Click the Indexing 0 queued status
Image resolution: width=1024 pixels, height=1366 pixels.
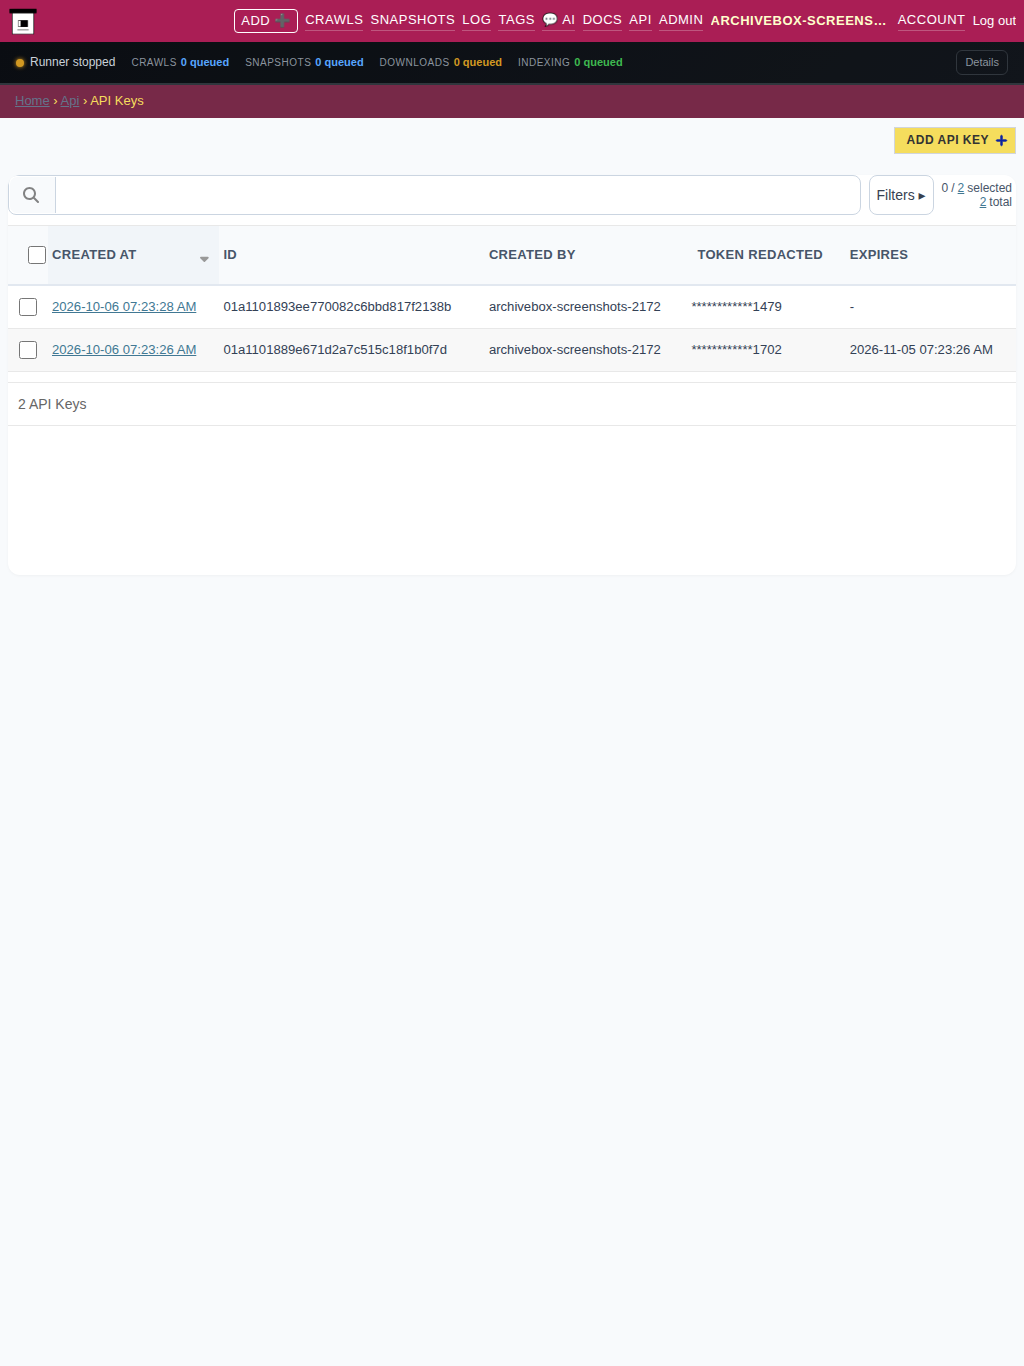click(x=570, y=62)
